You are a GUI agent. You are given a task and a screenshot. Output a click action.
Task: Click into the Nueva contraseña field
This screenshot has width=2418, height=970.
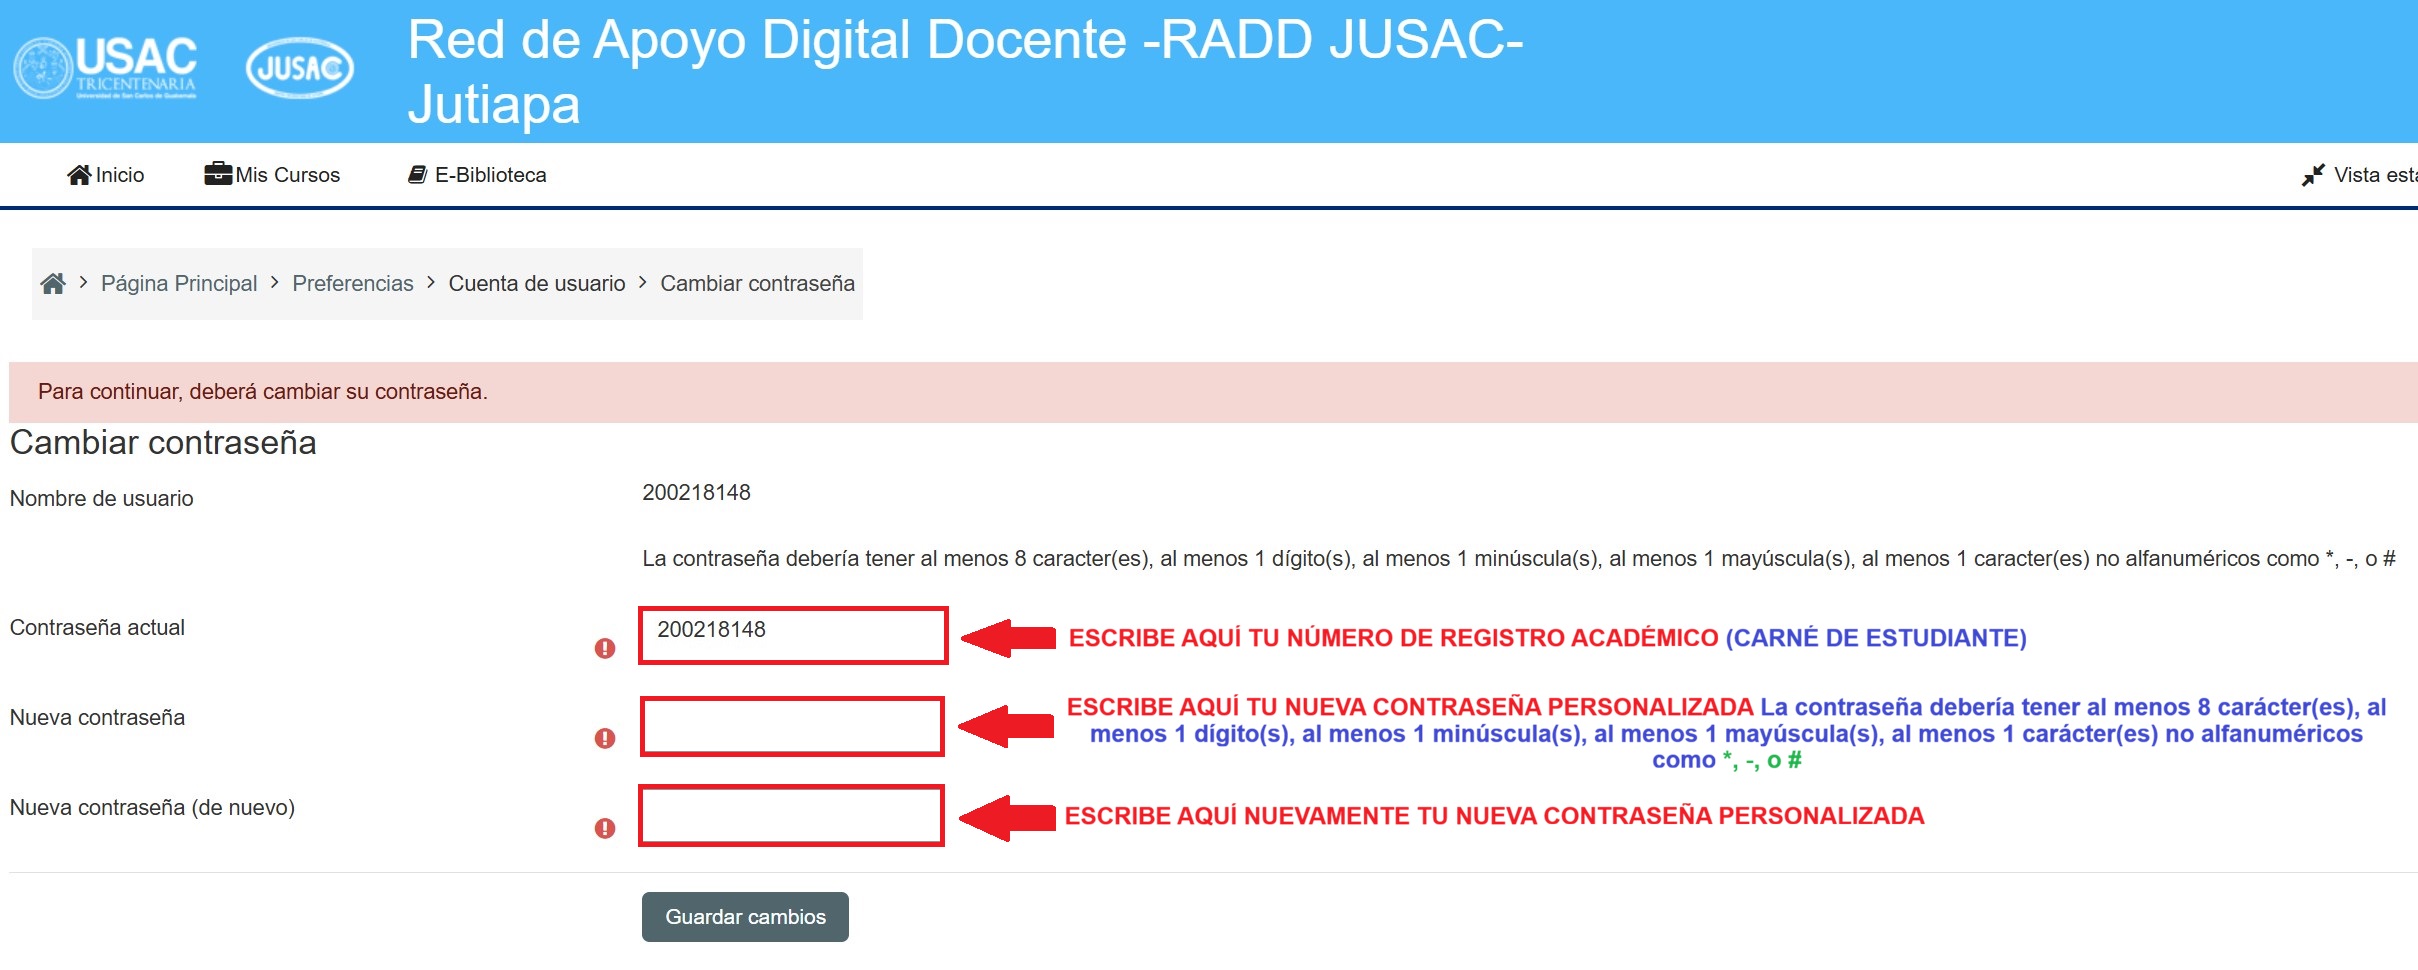[x=792, y=726]
